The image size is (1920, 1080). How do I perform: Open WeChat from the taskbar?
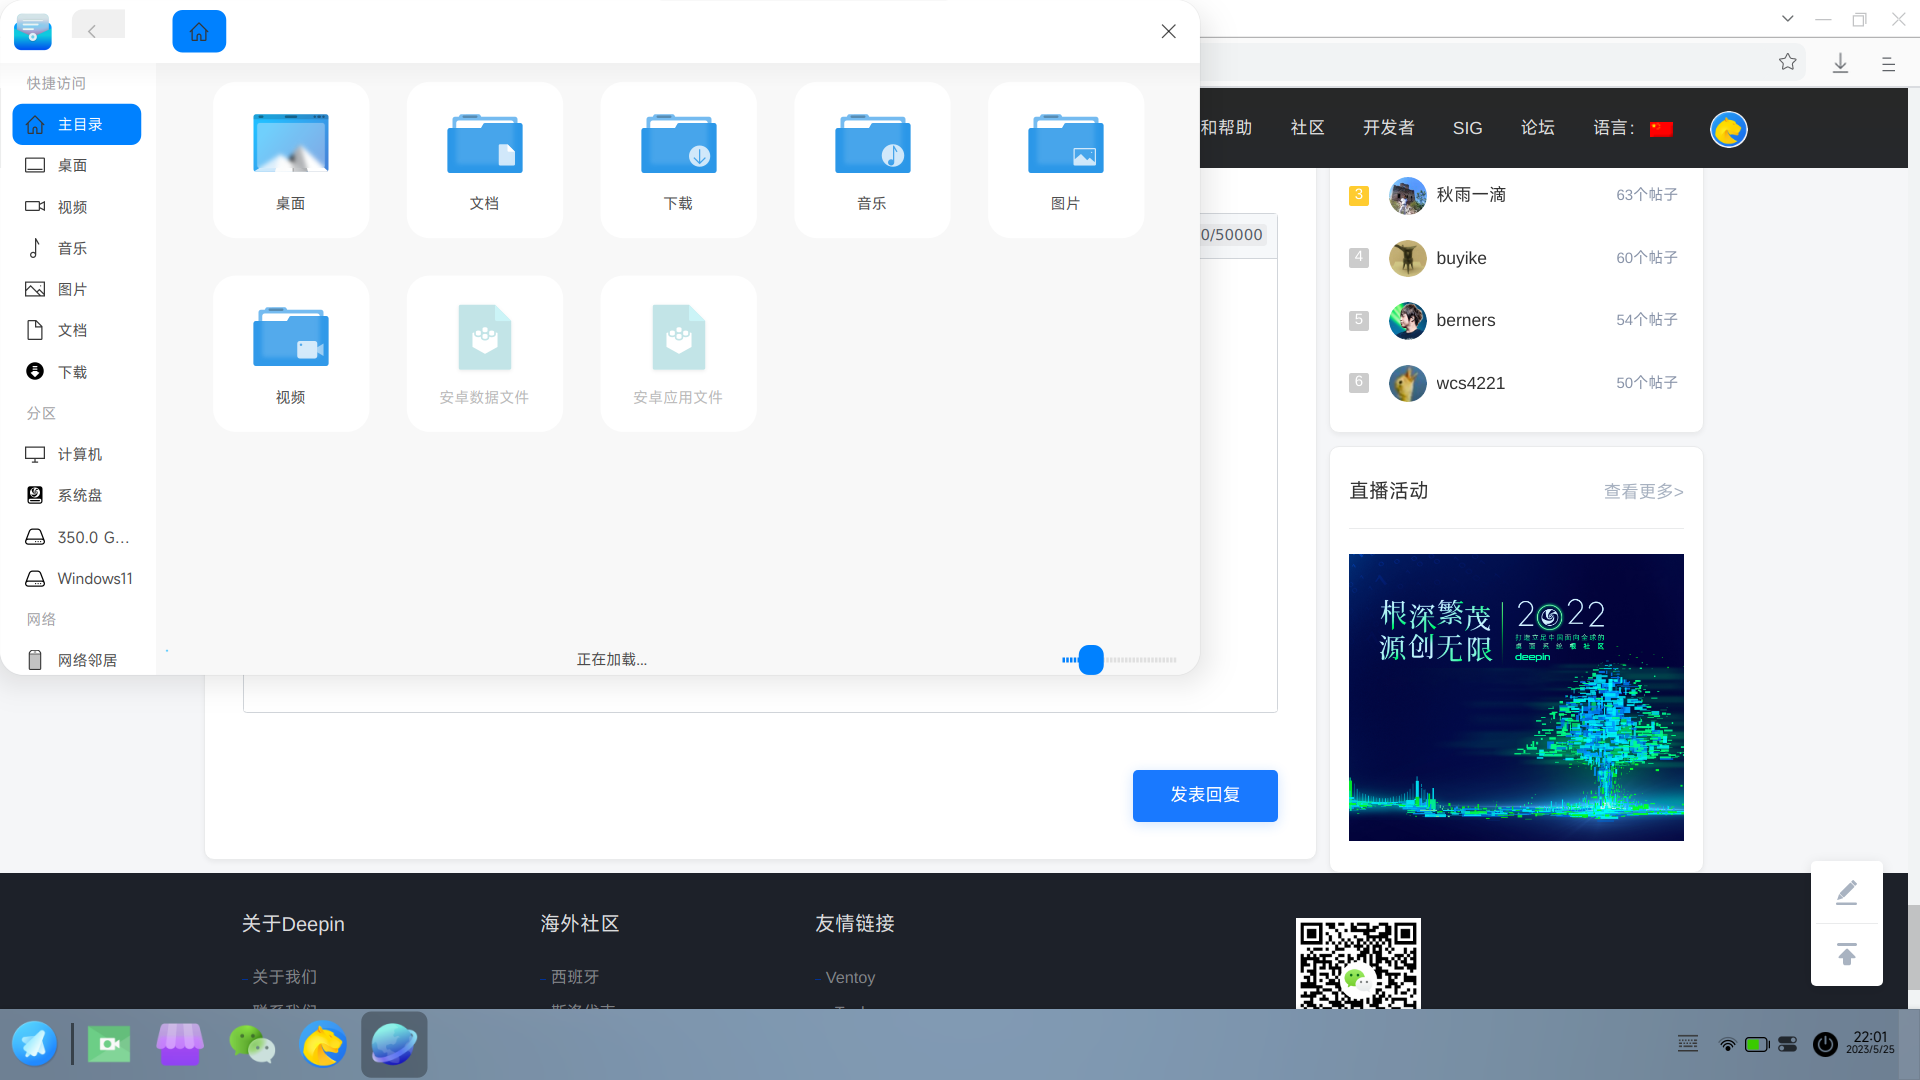click(252, 1043)
